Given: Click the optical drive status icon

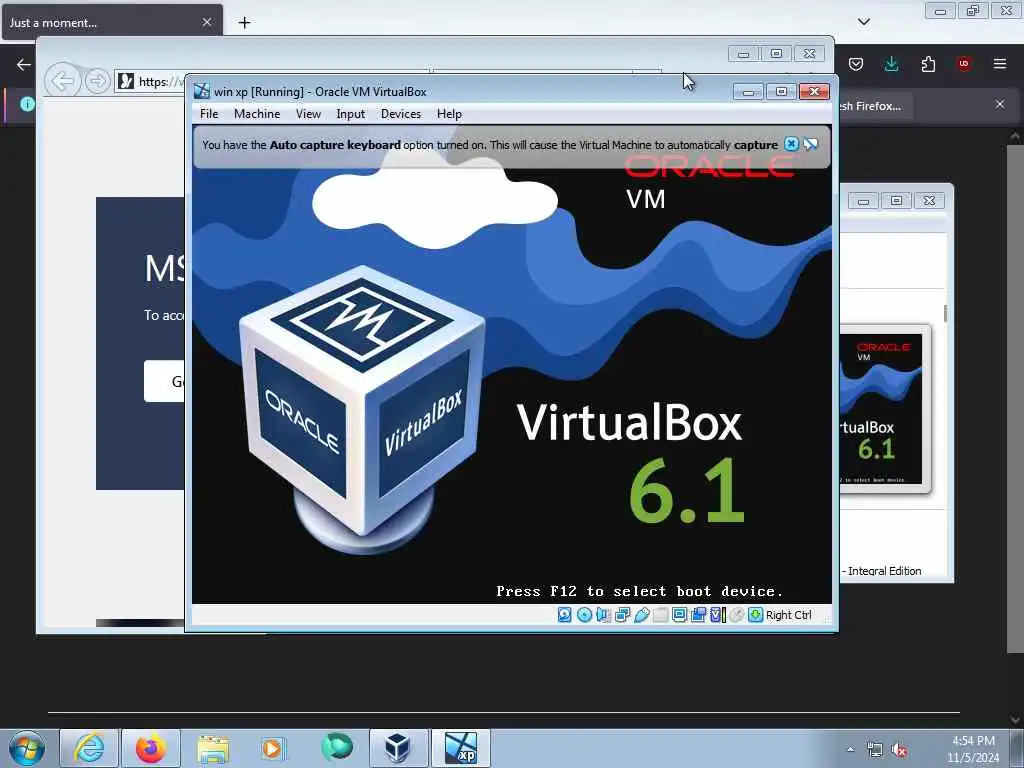Looking at the screenshot, I should [584, 615].
